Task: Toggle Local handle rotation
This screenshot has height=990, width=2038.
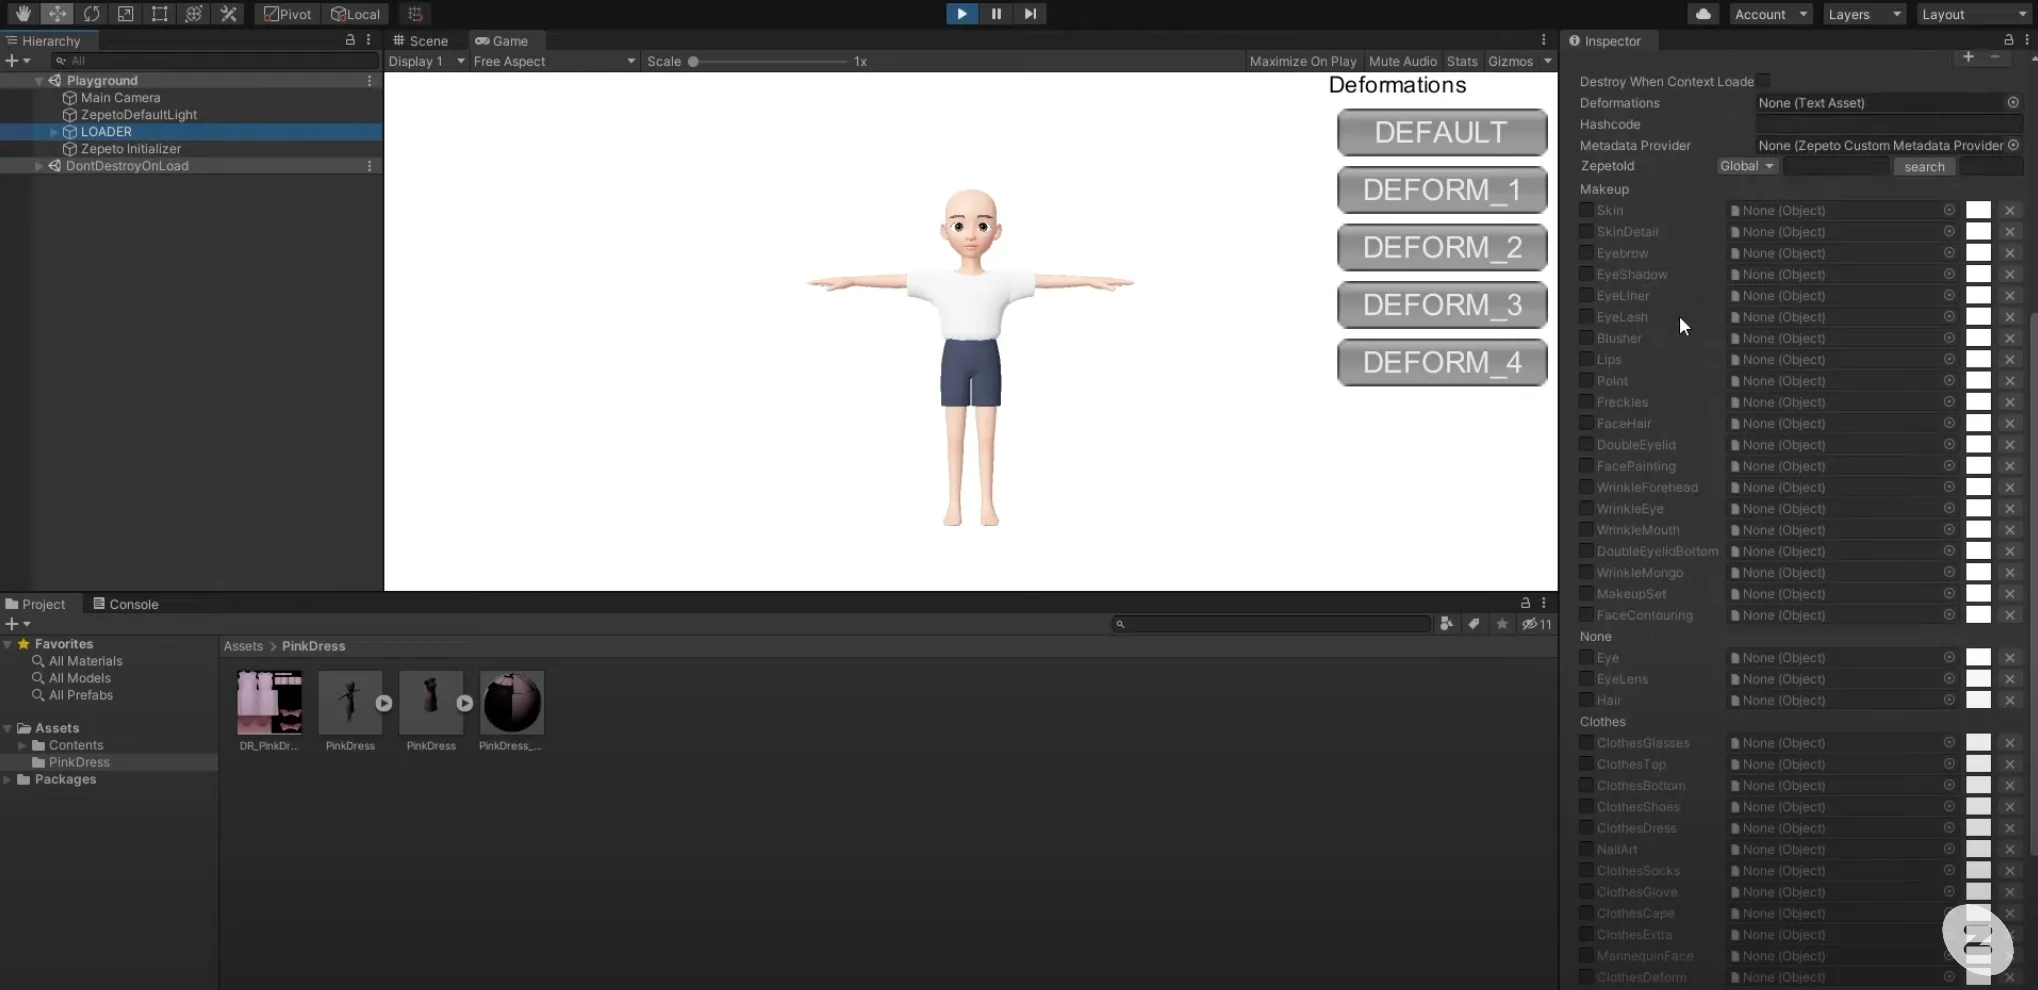Action: pyautogui.click(x=356, y=14)
